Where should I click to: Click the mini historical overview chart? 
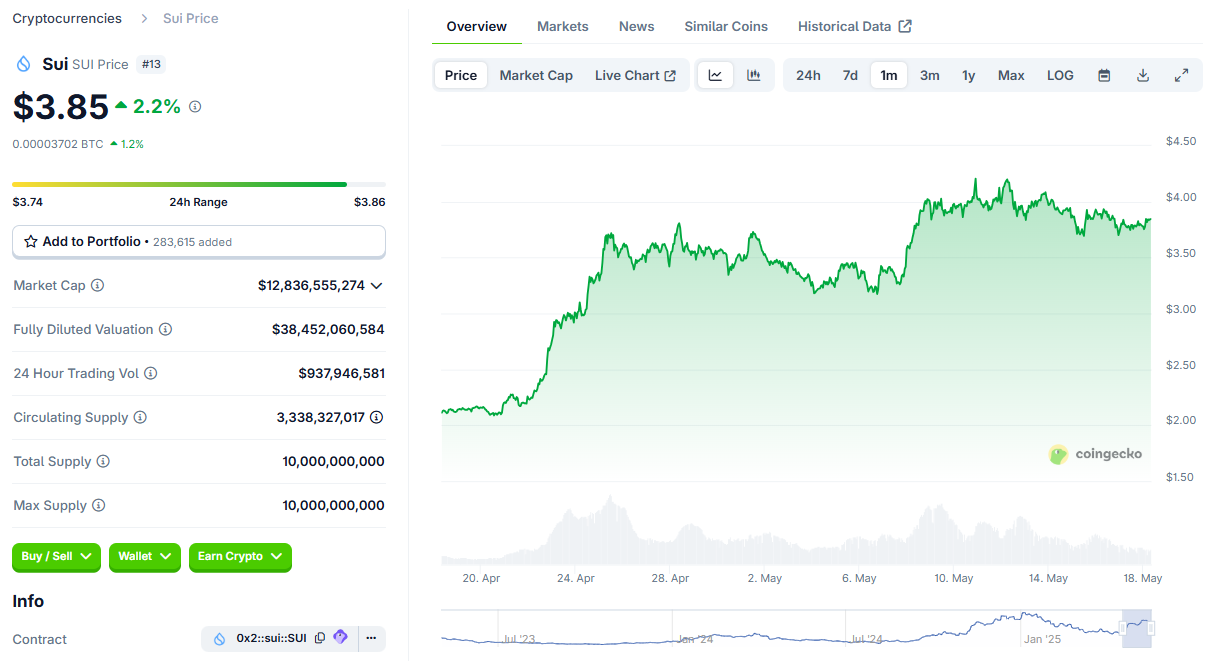click(797, 628)
